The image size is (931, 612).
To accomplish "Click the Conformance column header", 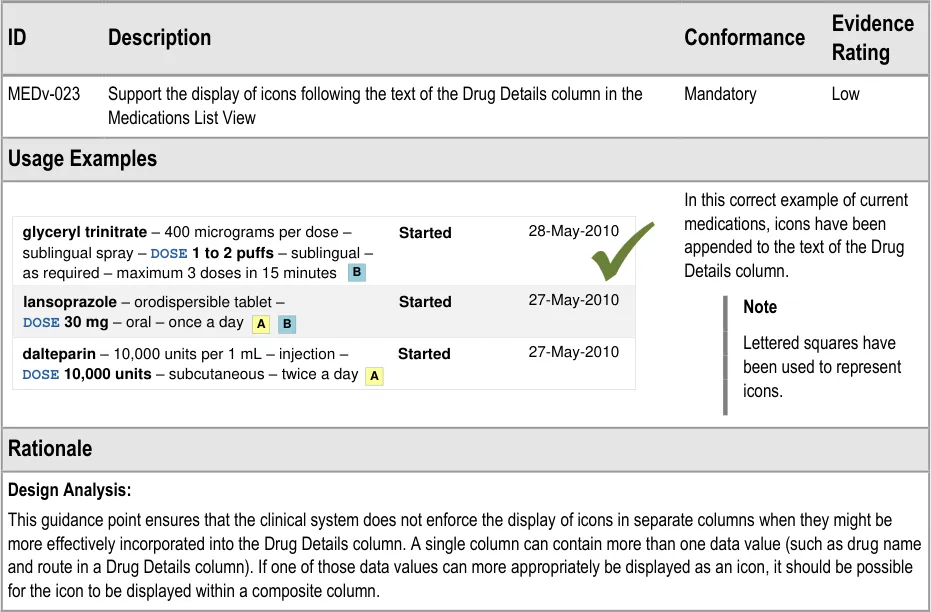I will pyautogui.click(x=744, y=38).
